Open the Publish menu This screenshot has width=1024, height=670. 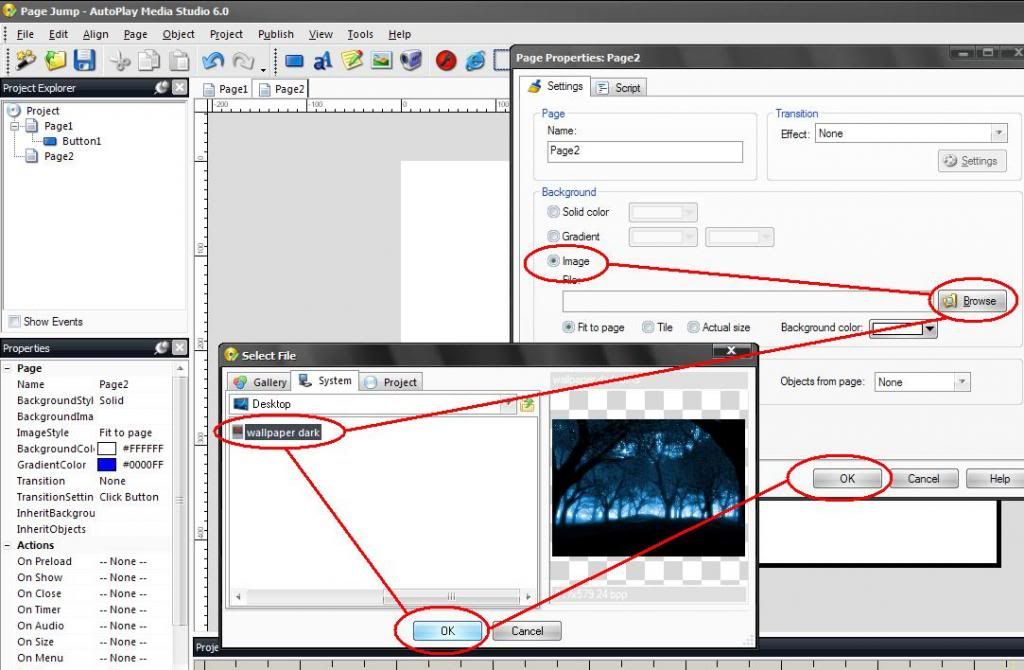click(275, 34)
